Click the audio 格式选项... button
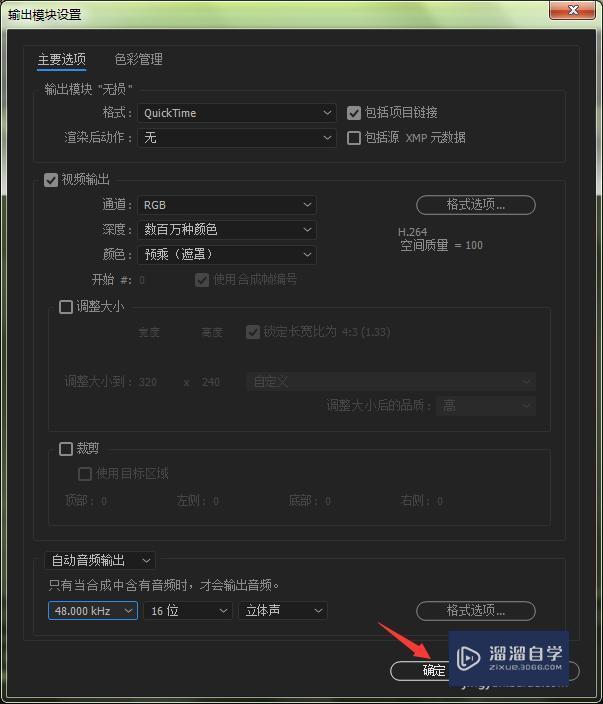 (475, 611)
